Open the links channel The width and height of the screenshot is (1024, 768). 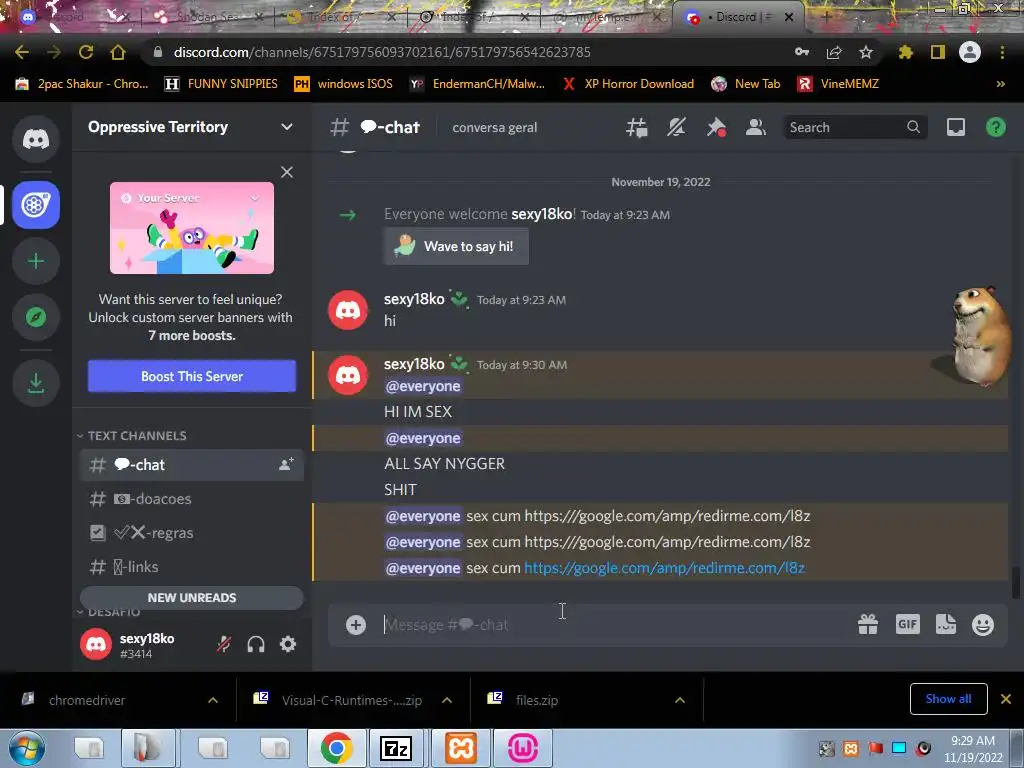click(x=192, y=567)
